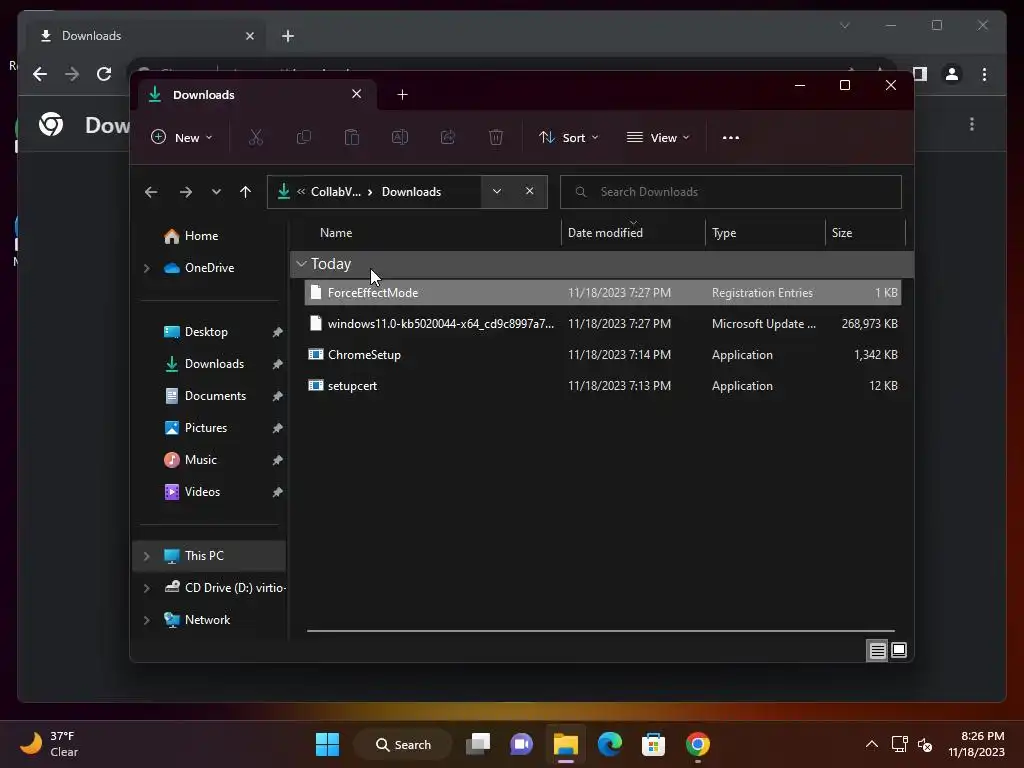The height and width of the screenshot is (768, 1024).
Task: Expand OneDrive in navigation pane
Action: pyautogui.click(x=147, y=268)
